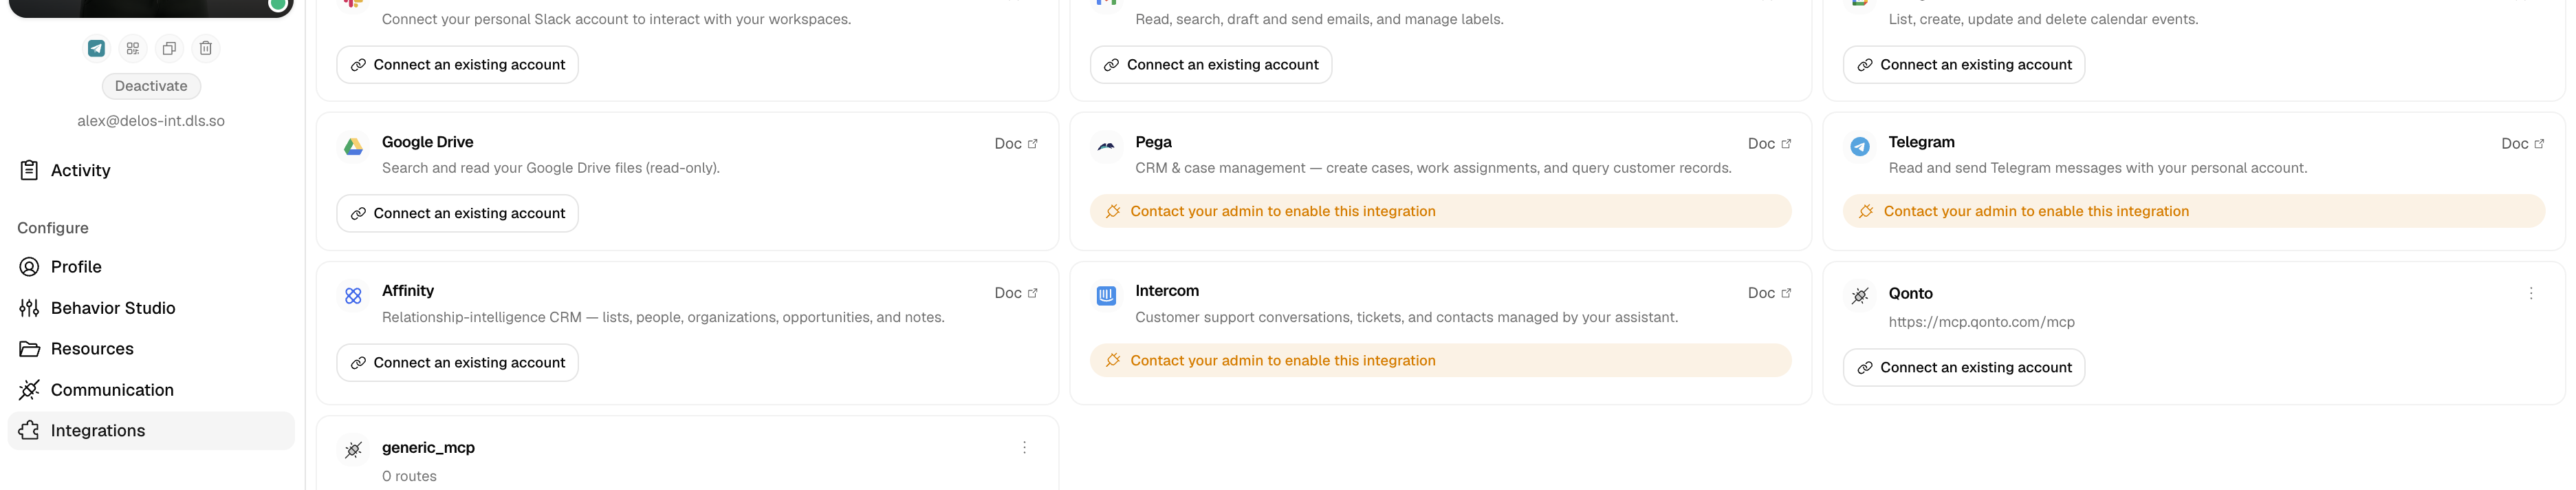Open Behavior Studio
The height and width of the screenshot is (490, 2576).
[x=151, y=308]
